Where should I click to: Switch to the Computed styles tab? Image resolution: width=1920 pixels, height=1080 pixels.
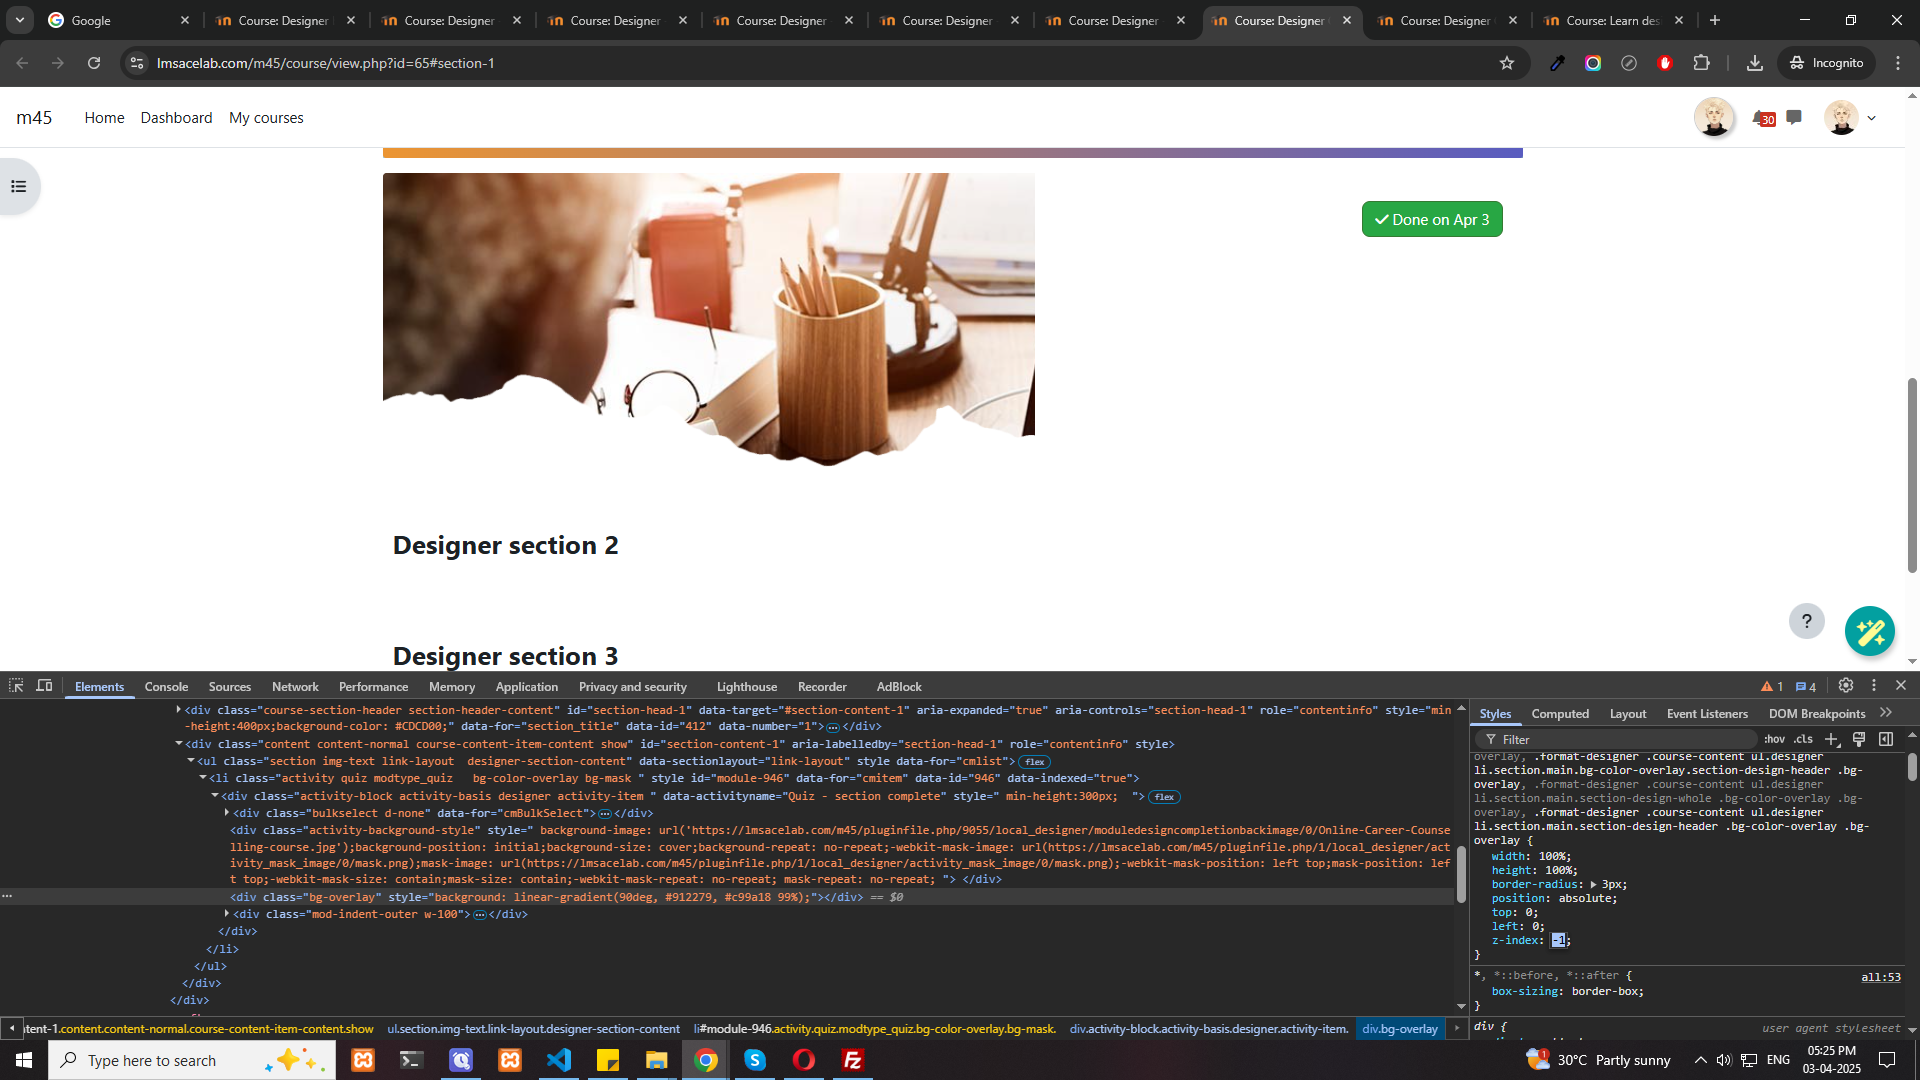(x=1559, y=714)
